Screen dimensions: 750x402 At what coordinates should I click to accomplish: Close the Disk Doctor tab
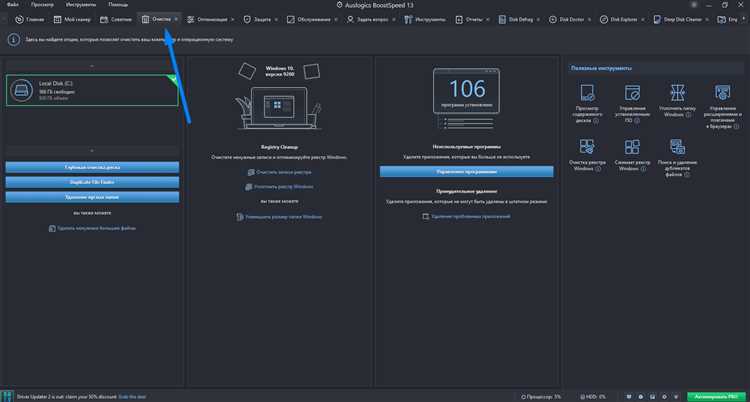pyautogui.click(x=590, y=20)
